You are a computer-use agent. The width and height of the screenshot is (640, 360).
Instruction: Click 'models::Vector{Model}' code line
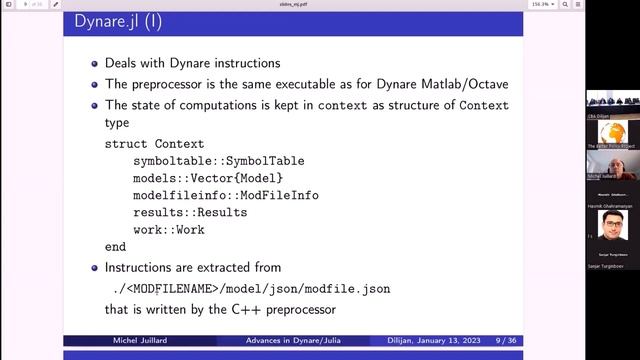[x=208, y=178]
